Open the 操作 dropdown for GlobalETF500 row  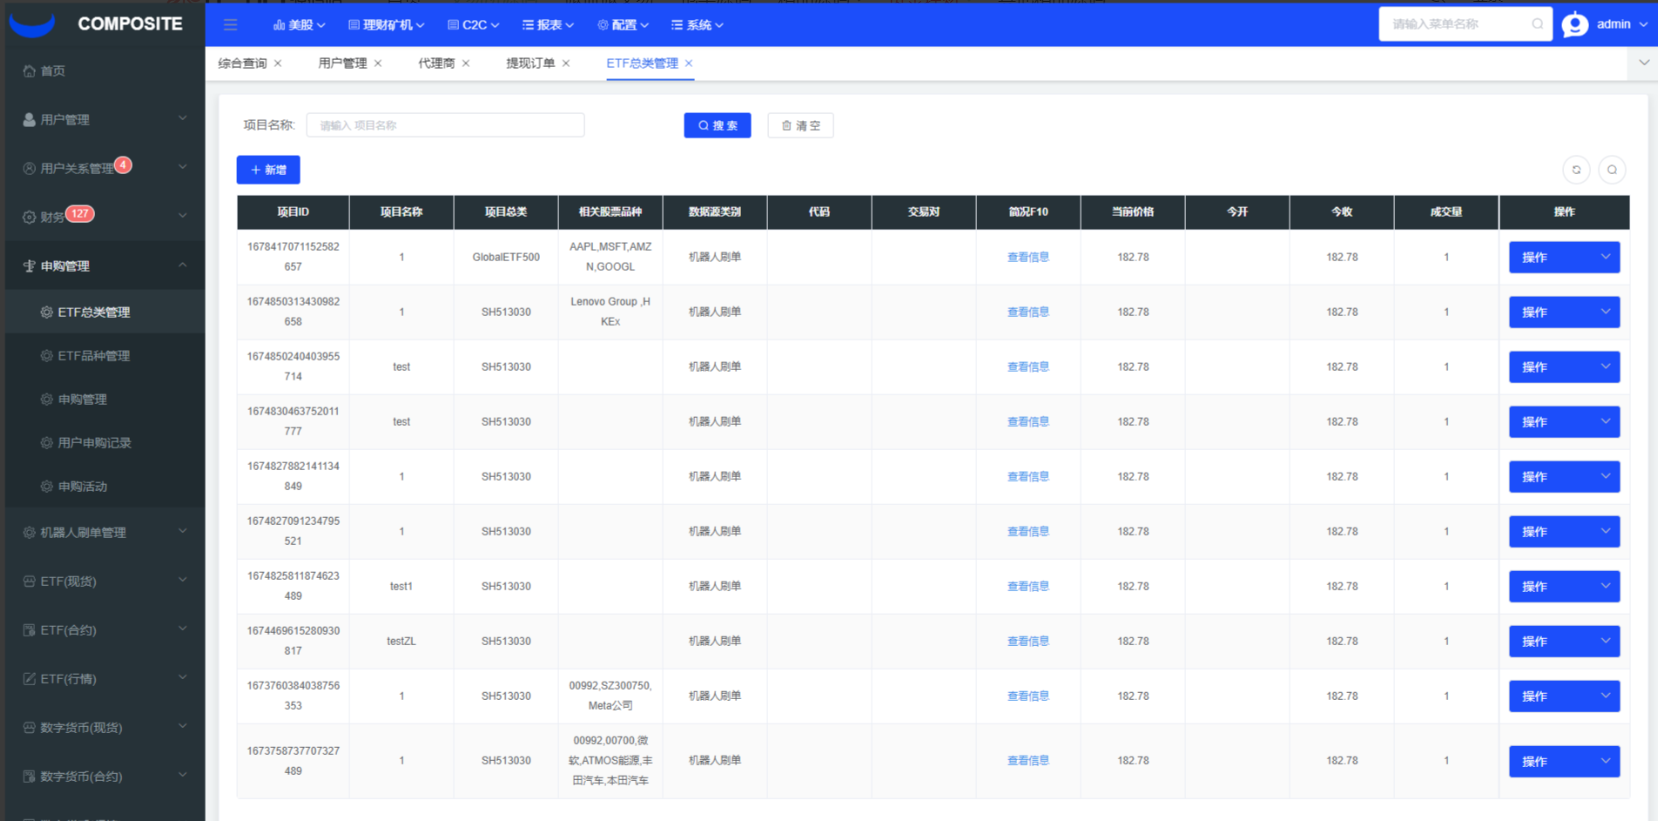point(1564,257)
